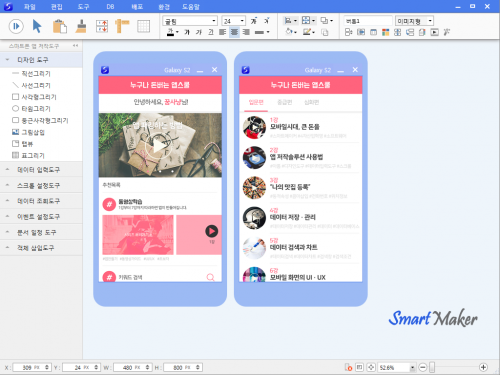Viewport: 500px width, 375px height.
Task: Click the zoom slider handle
Action: point(432,367)
